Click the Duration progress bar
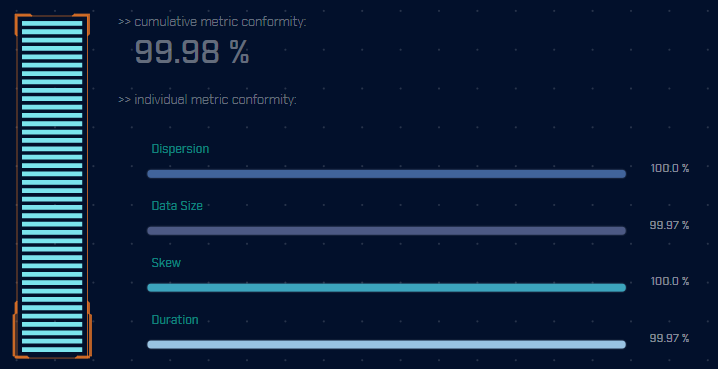718x369 pixels. [x=386, y=344]
